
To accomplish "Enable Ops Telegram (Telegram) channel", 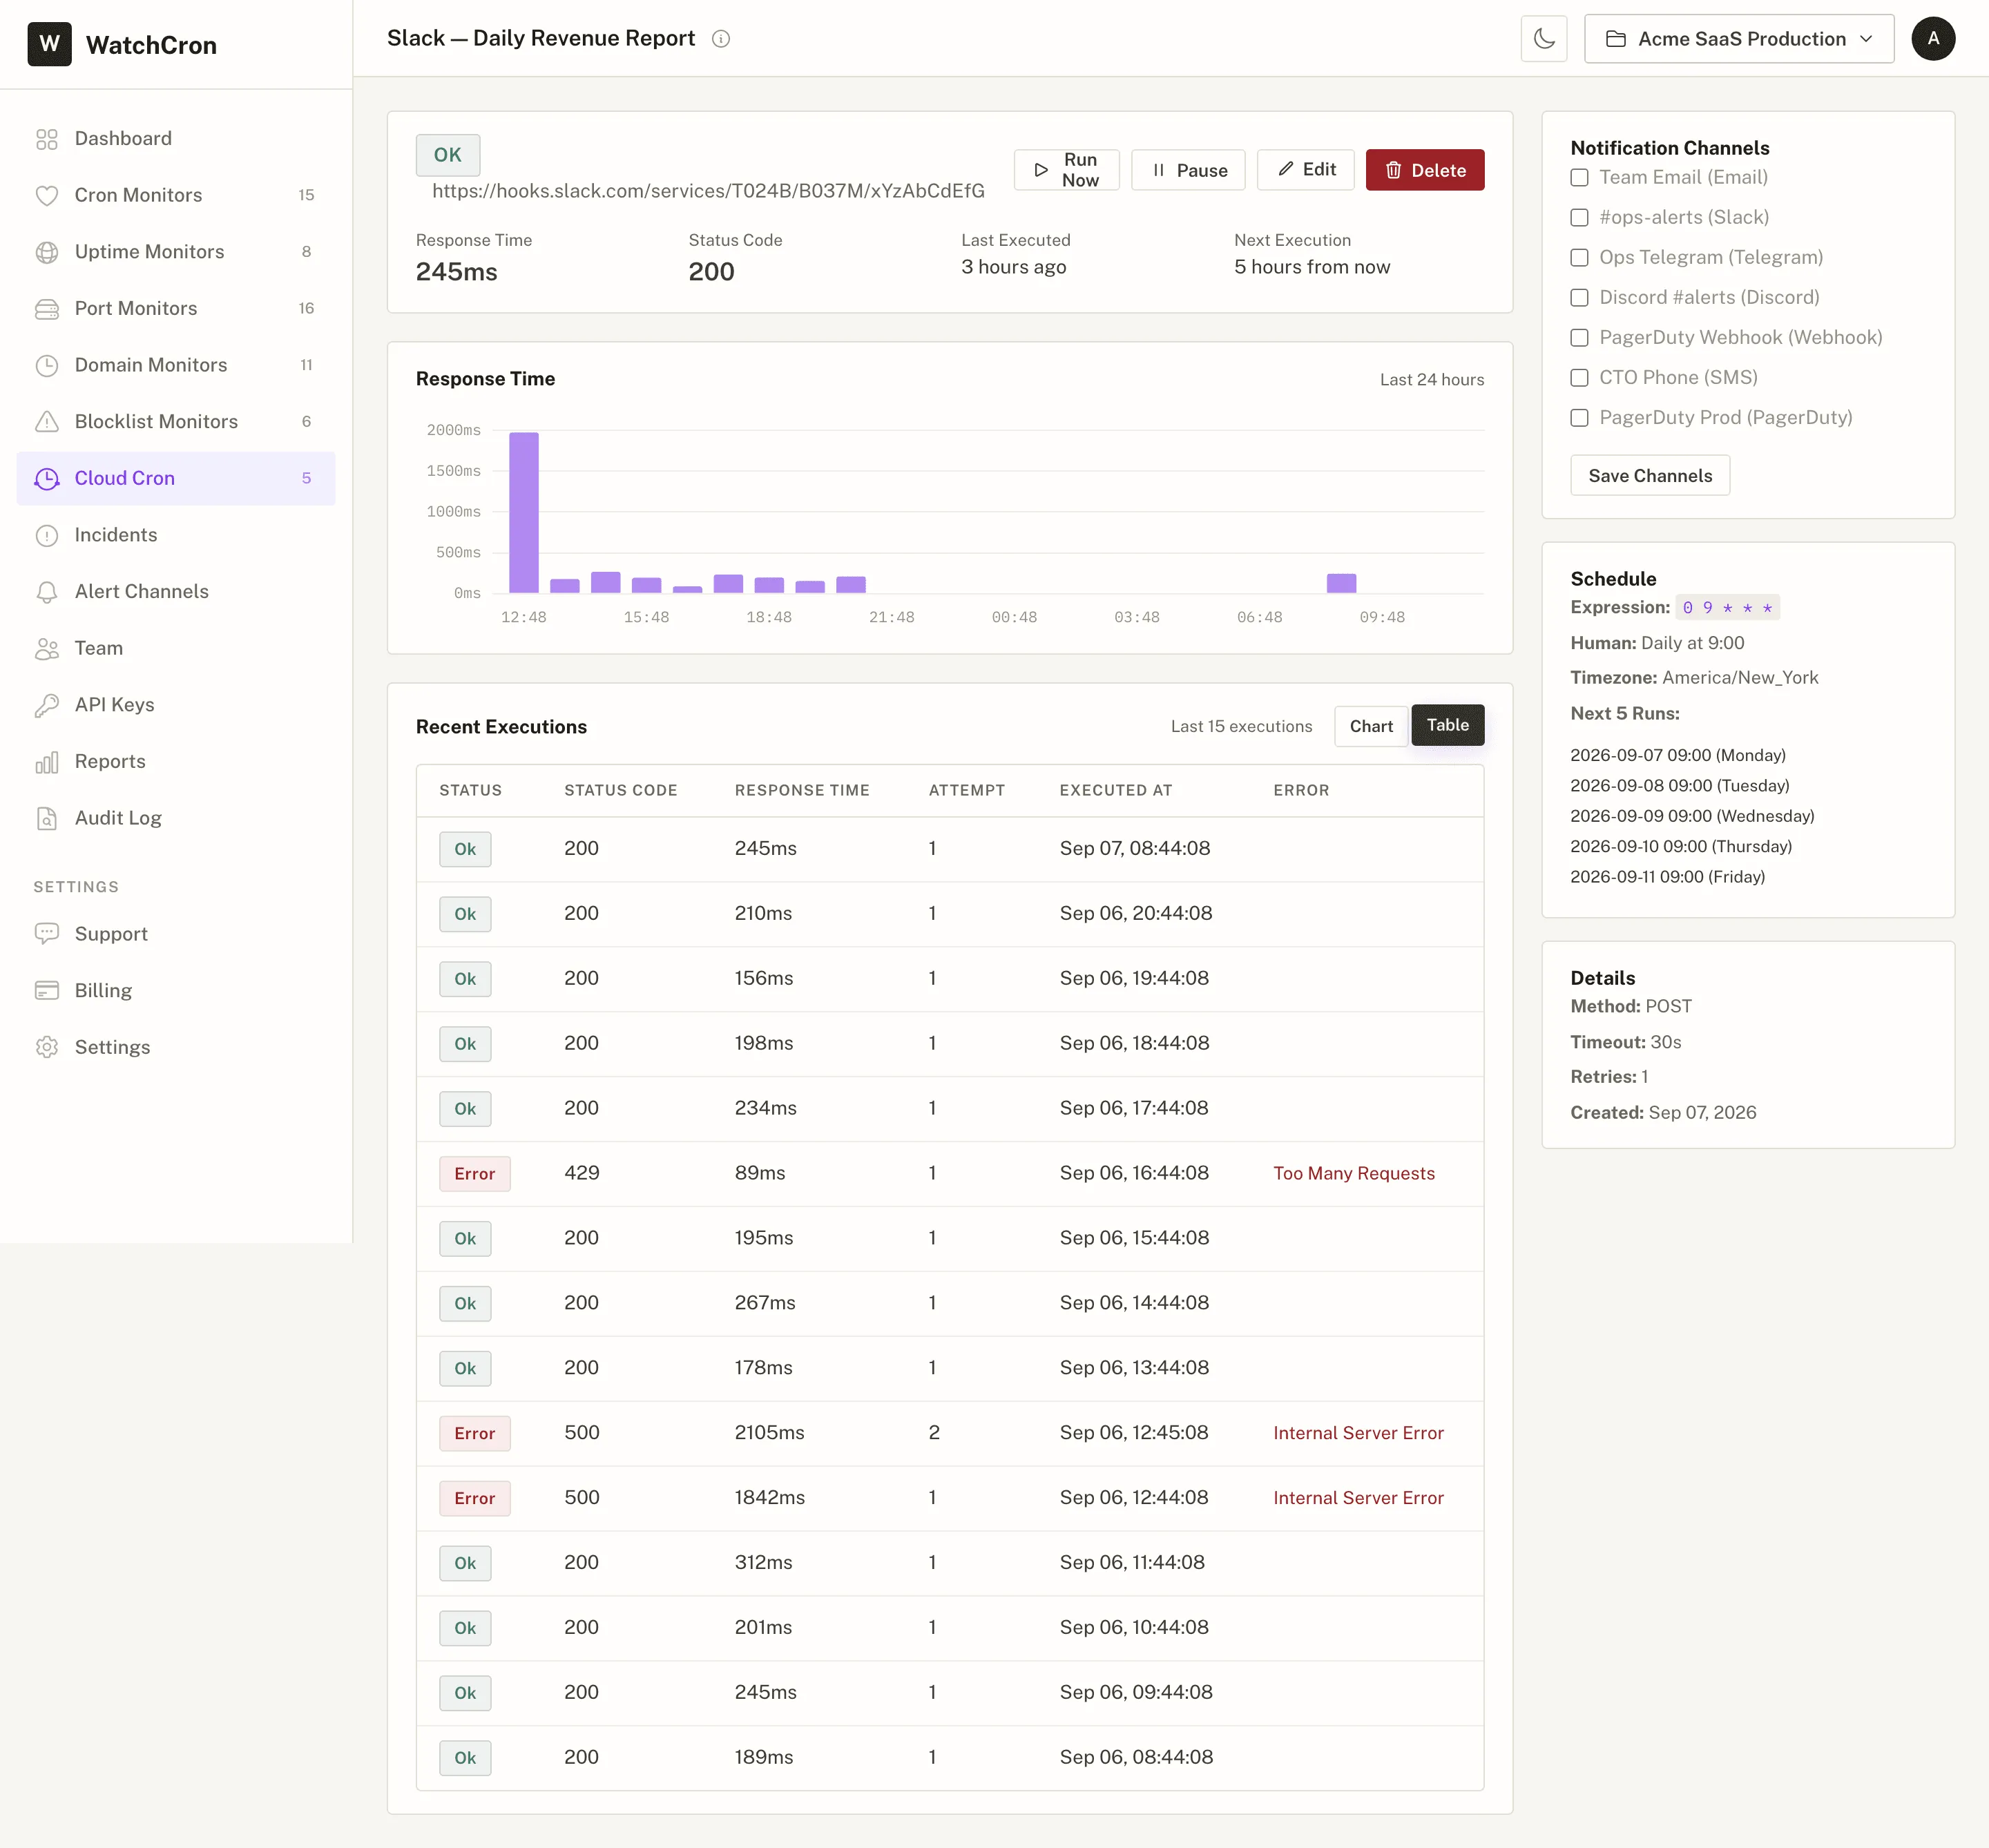I will coord(1579,258).
